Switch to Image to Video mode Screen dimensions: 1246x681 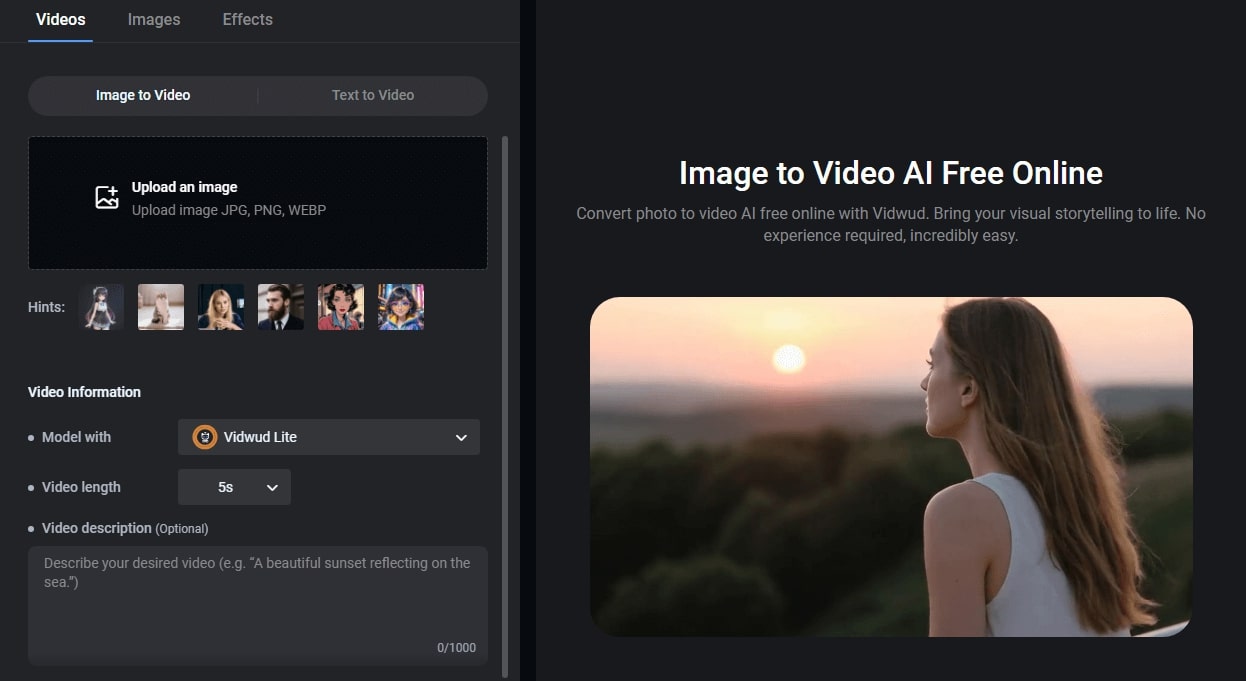point(143,95)
